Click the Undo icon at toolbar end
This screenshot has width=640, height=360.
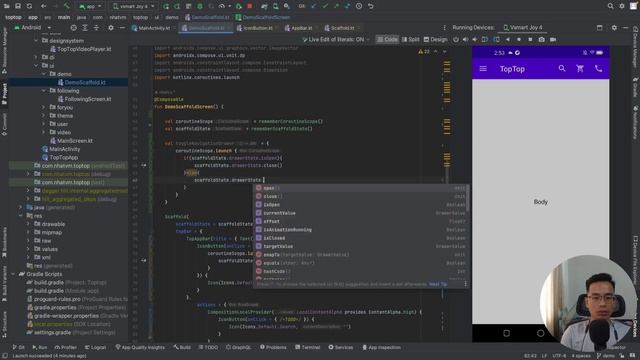(x=371, y=6)
